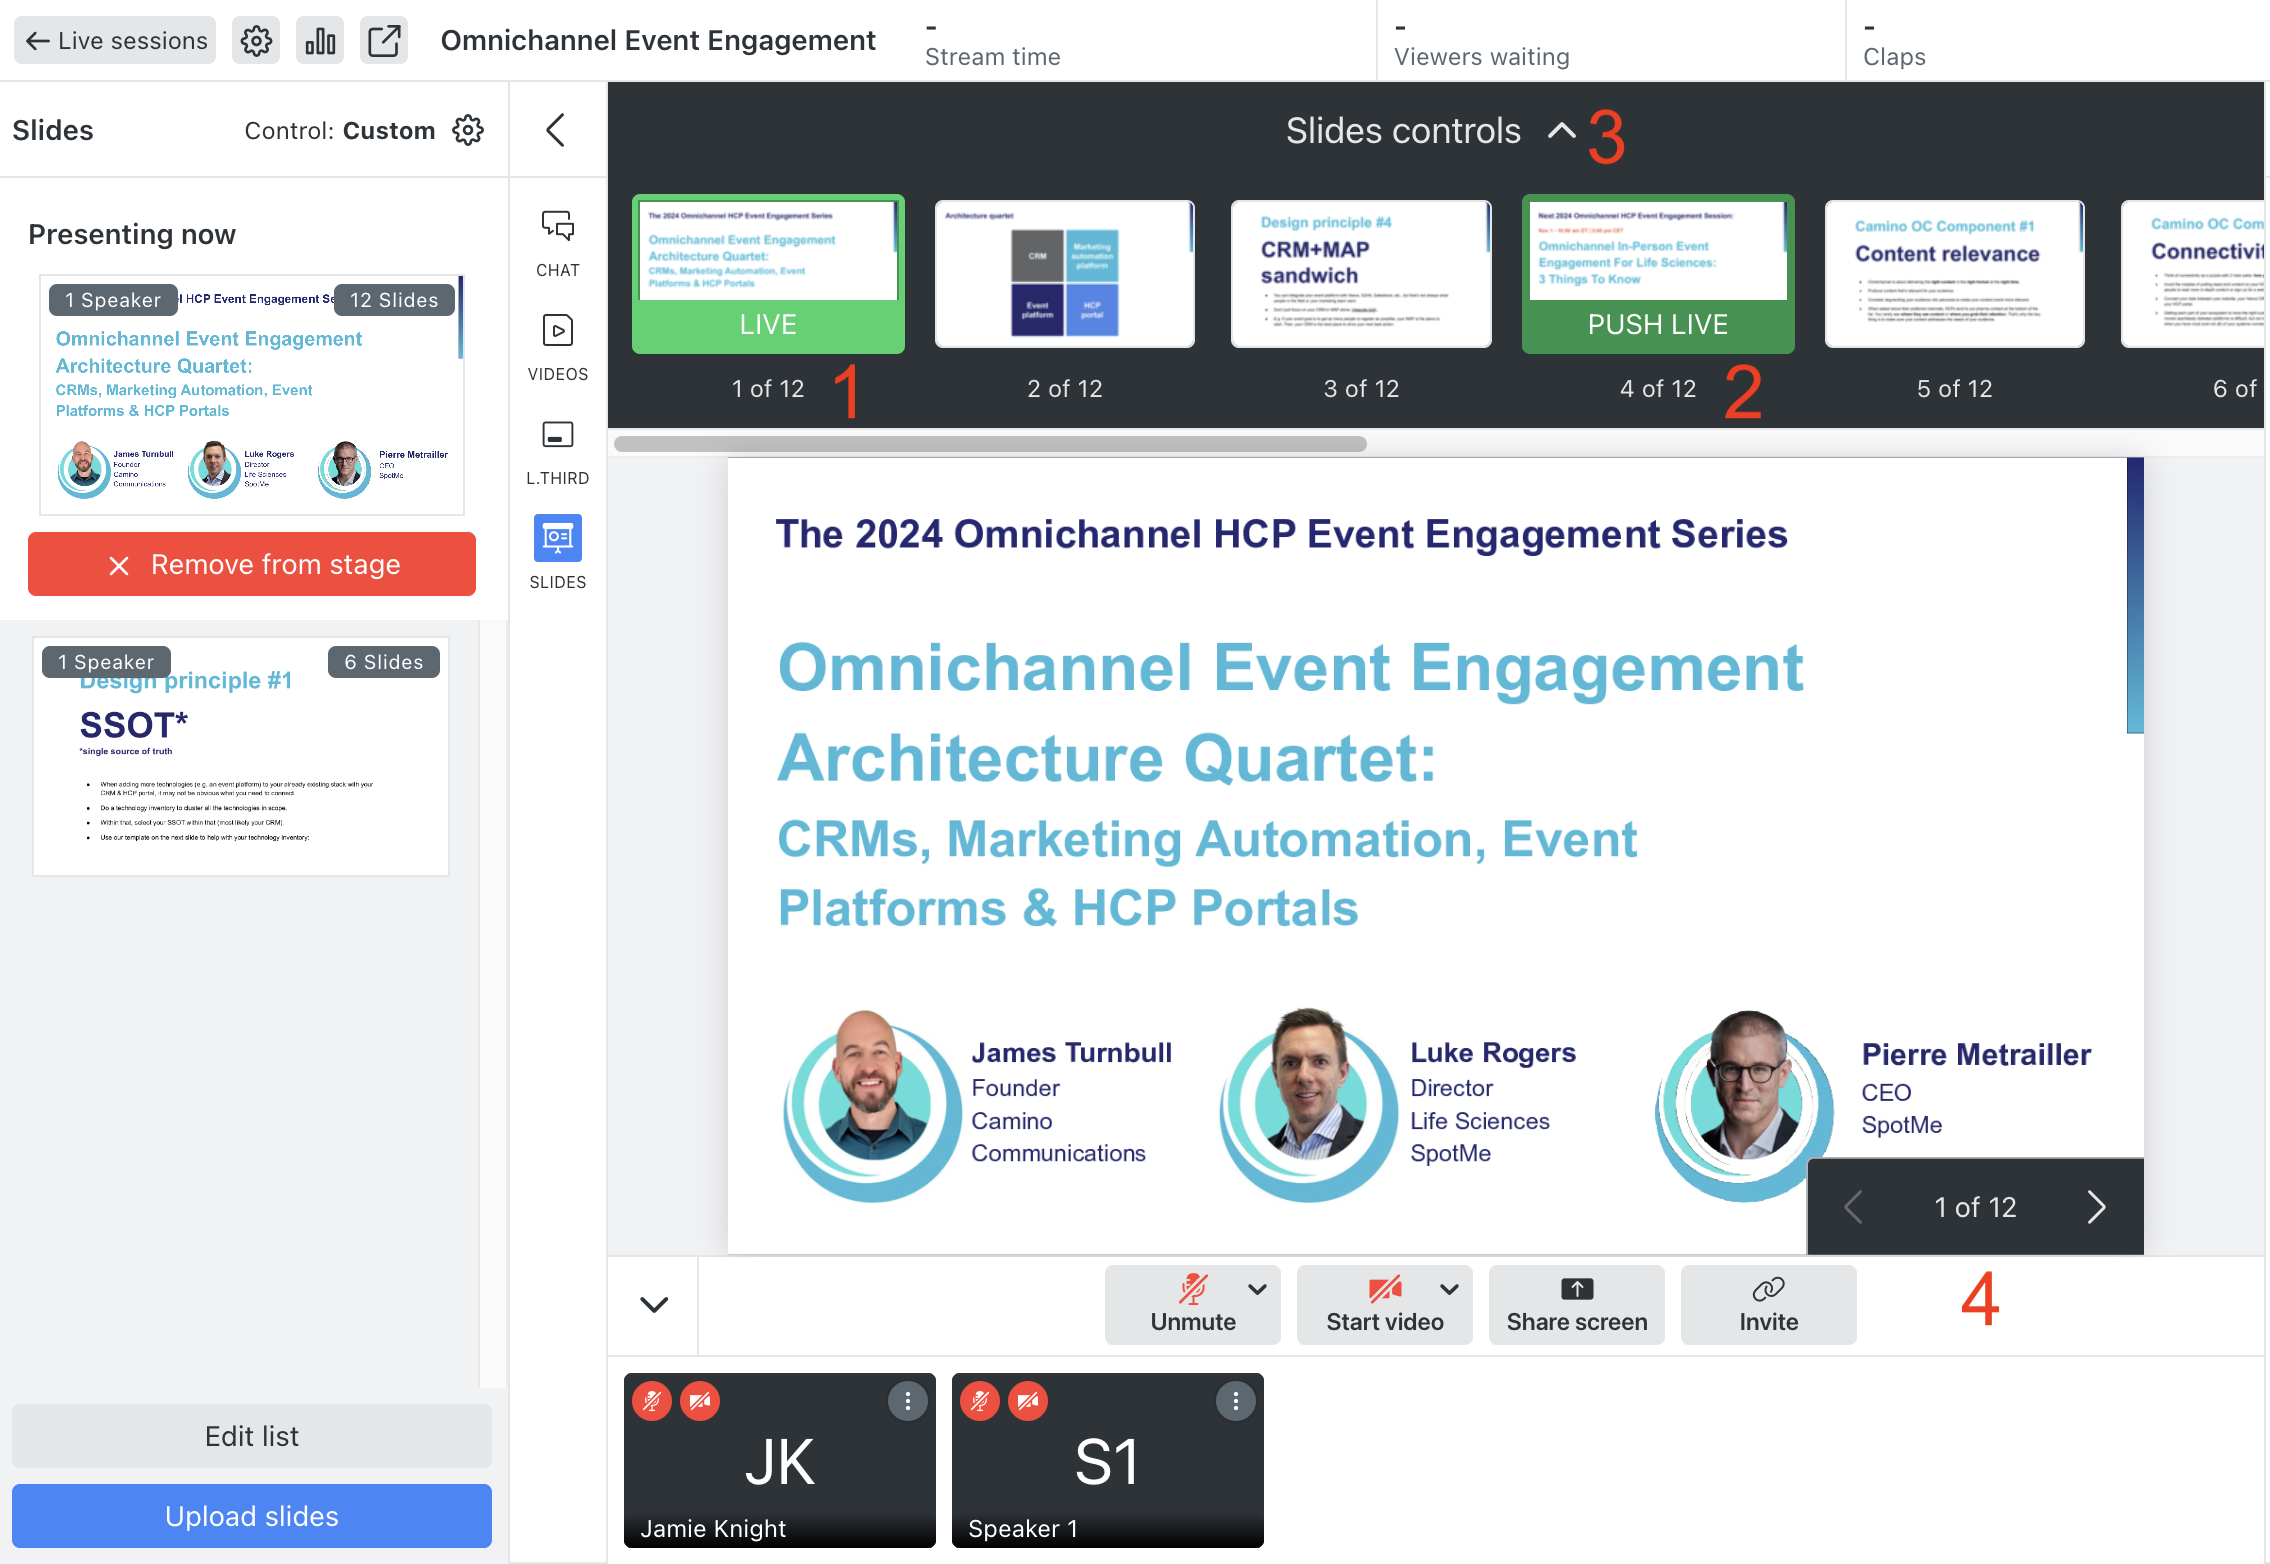Click Jamie Knight camera off icon
The image size is (2270, 1564).
point(700,1401)
